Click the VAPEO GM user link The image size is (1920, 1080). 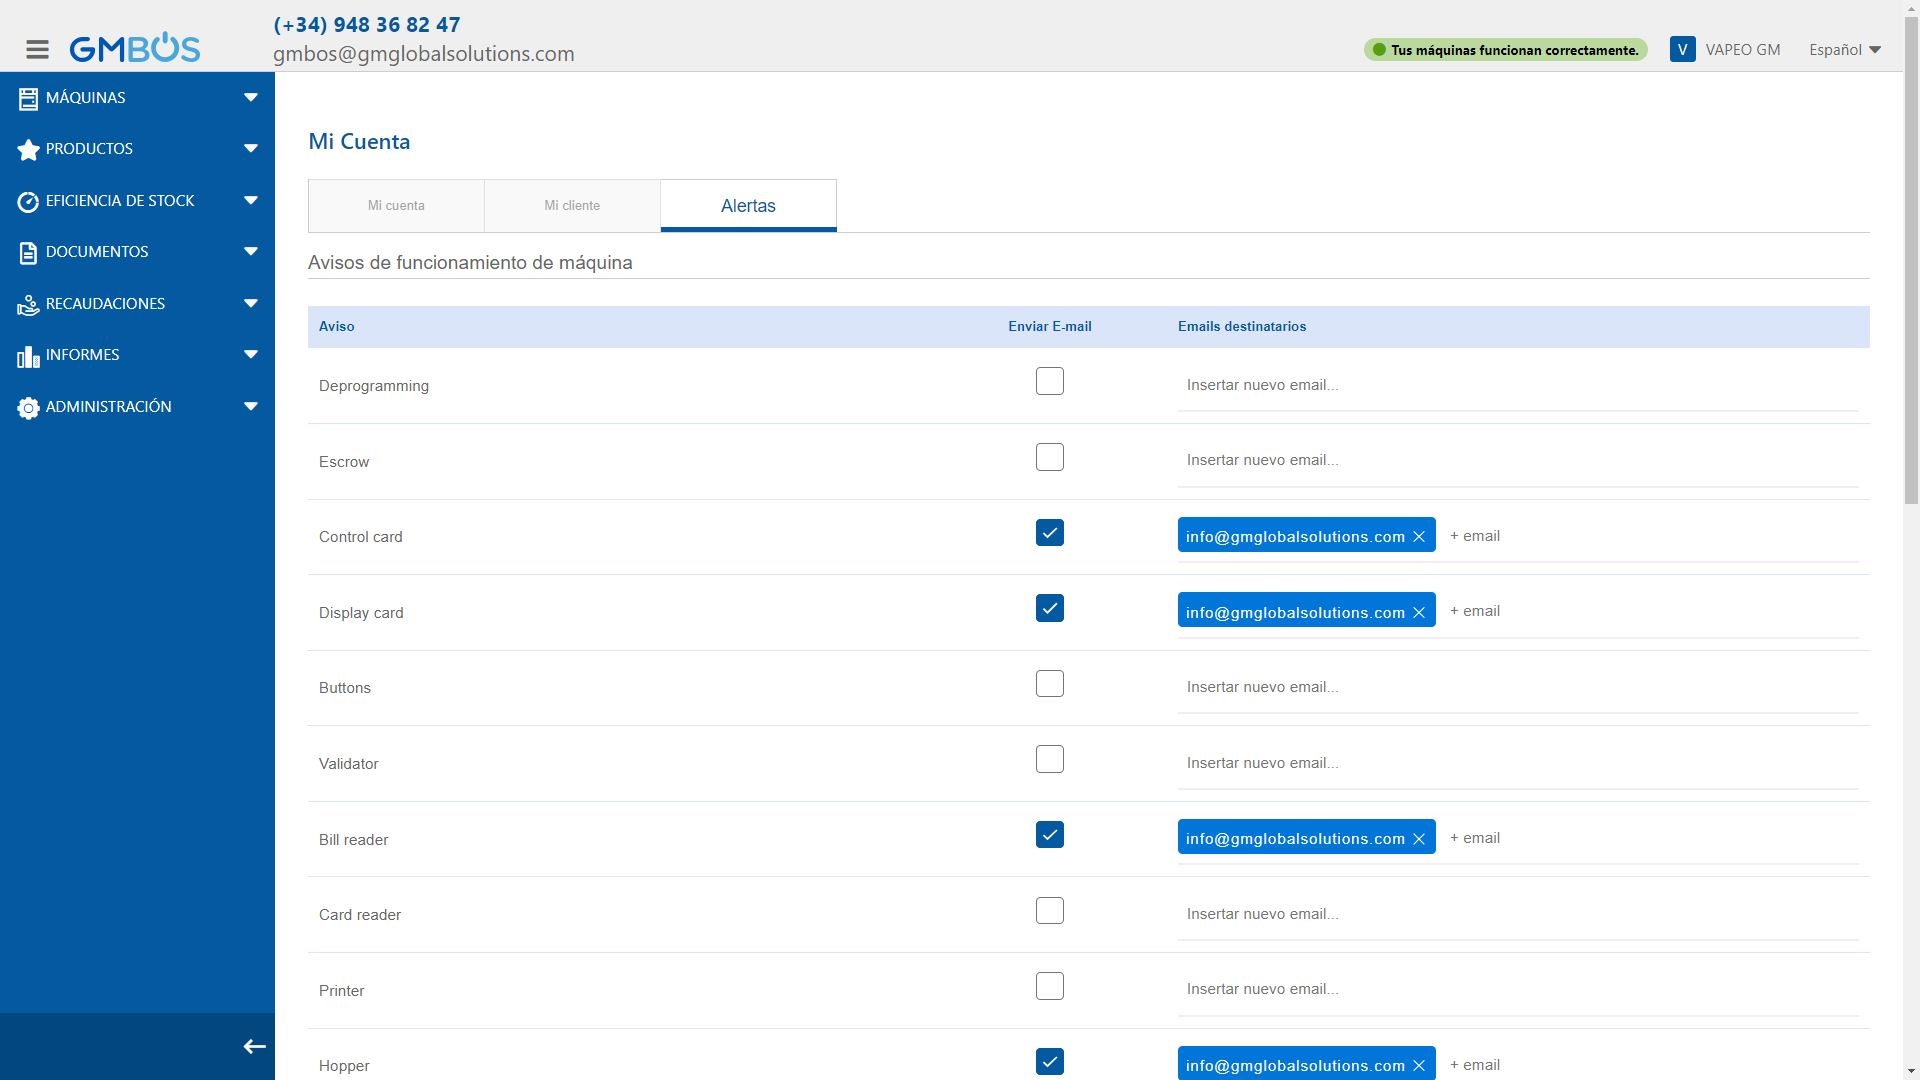pyautogui.click(x=1742, y=50)
